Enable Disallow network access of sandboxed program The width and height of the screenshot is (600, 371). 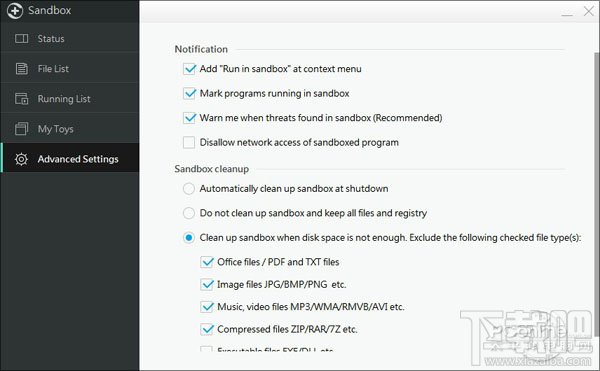point(189,142)
